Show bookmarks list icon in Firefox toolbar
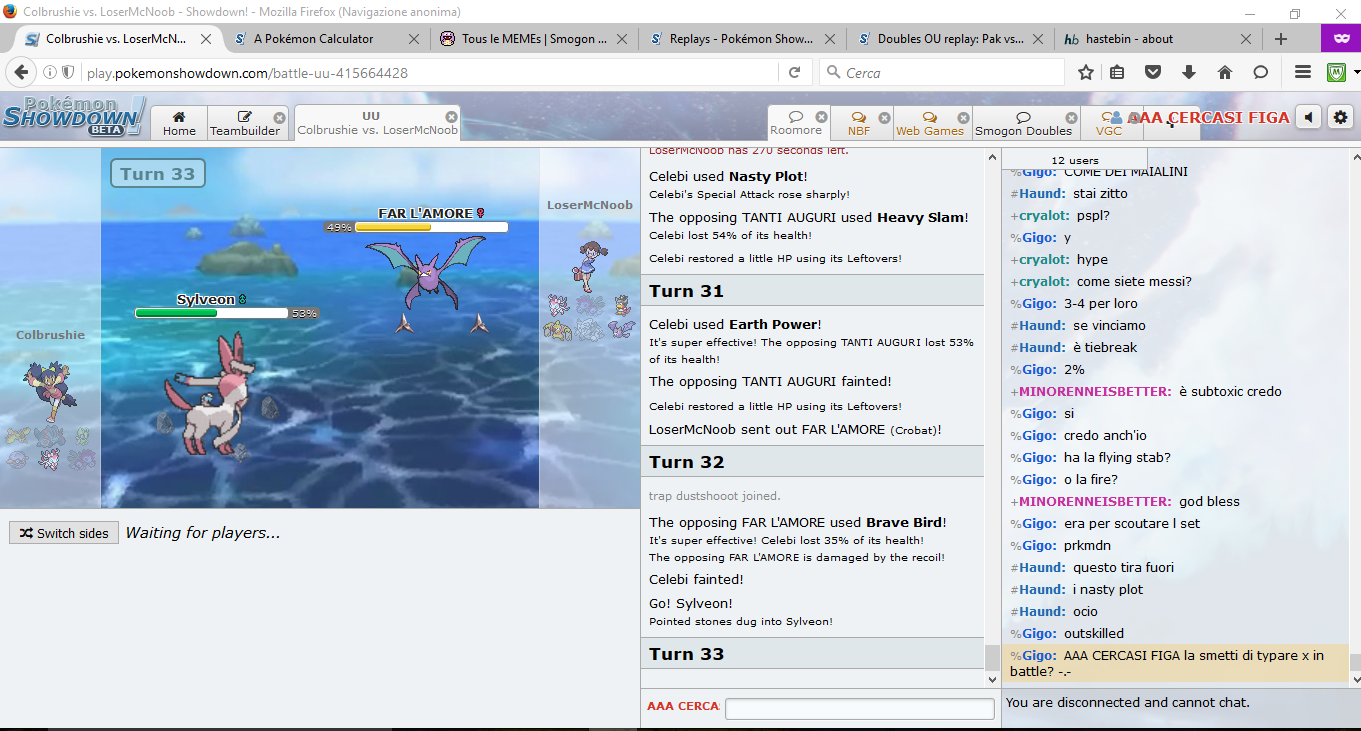 point(1117,73)
